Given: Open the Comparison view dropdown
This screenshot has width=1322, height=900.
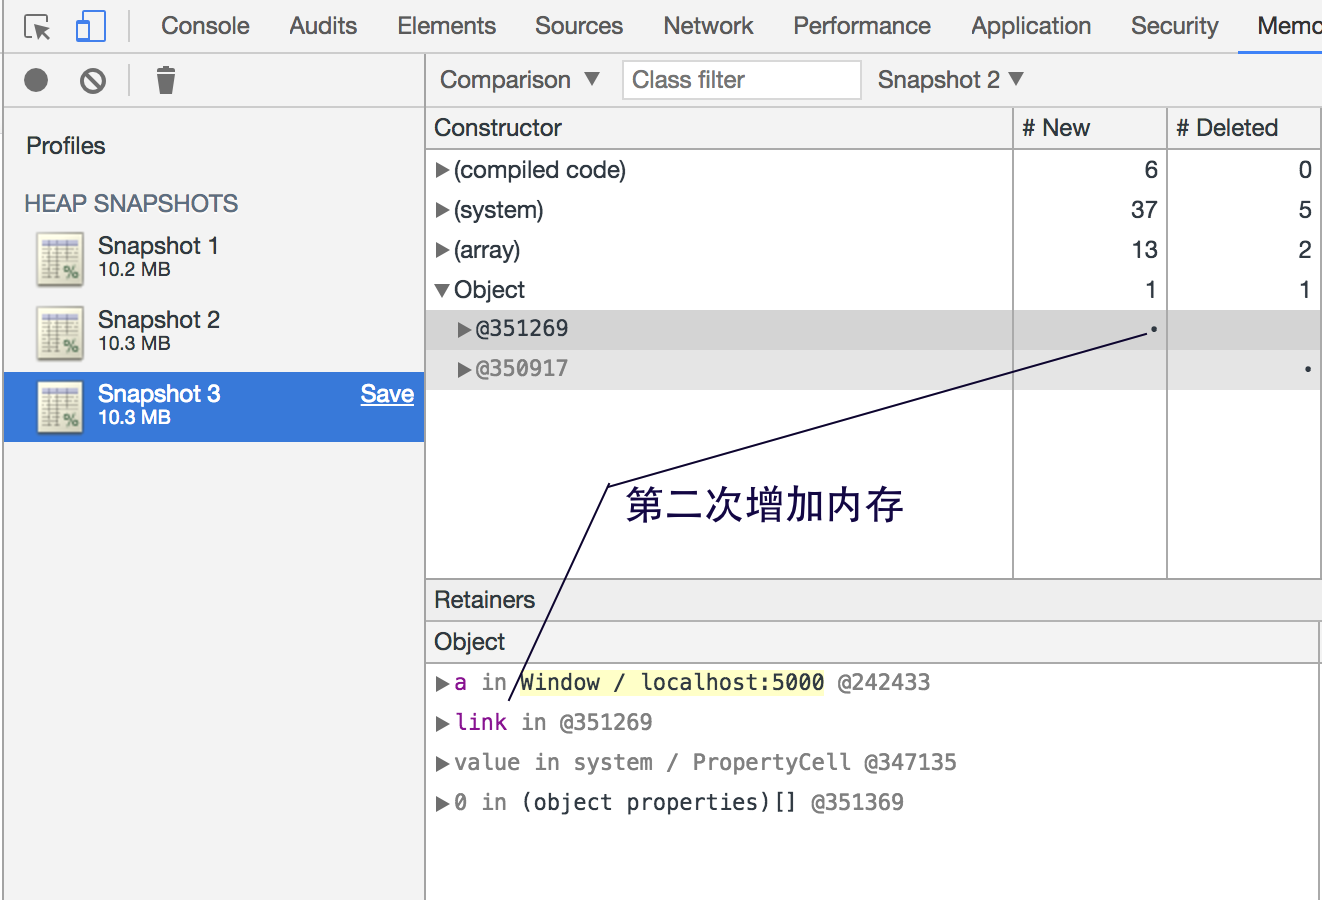Looking at the screenshot, I should [x=520, y=80].
